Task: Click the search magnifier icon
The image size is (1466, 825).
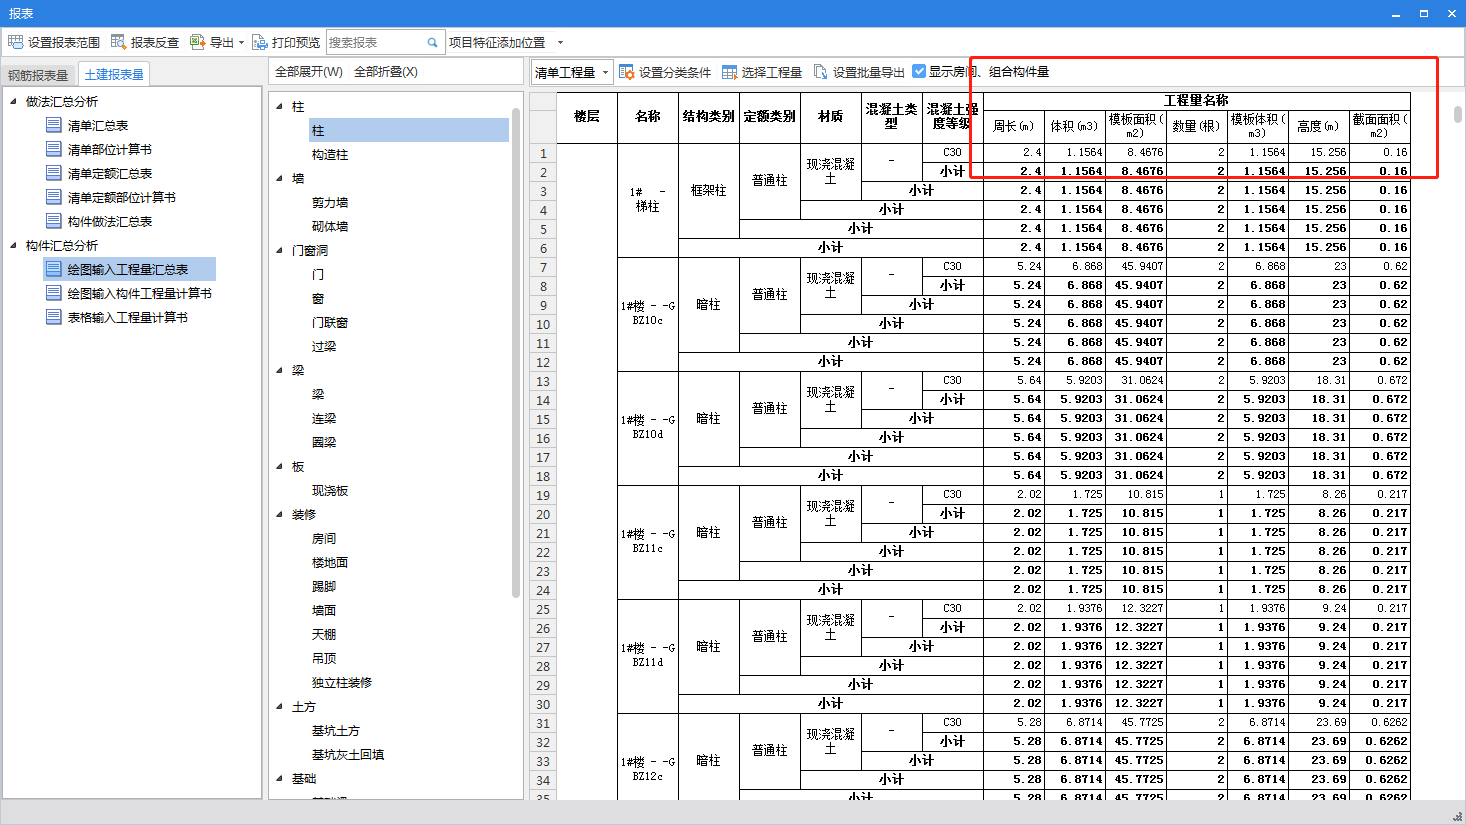Action: [x=433, y=42]
